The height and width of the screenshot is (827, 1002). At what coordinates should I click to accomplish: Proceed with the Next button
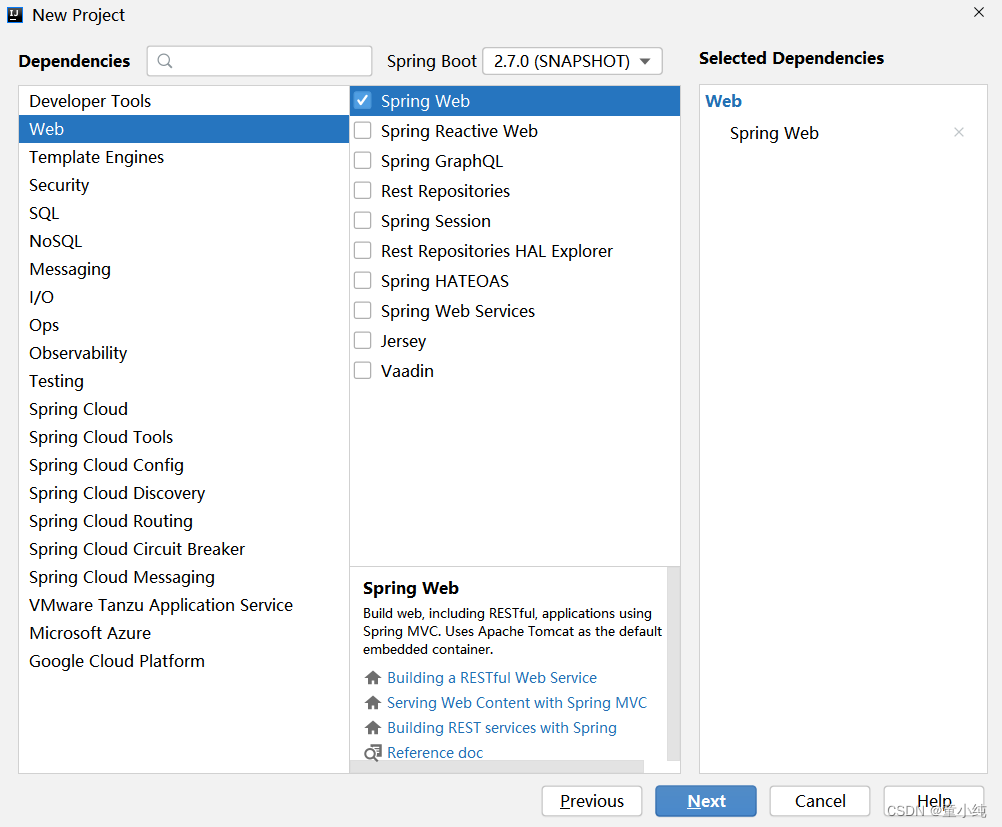coord(705,801)
